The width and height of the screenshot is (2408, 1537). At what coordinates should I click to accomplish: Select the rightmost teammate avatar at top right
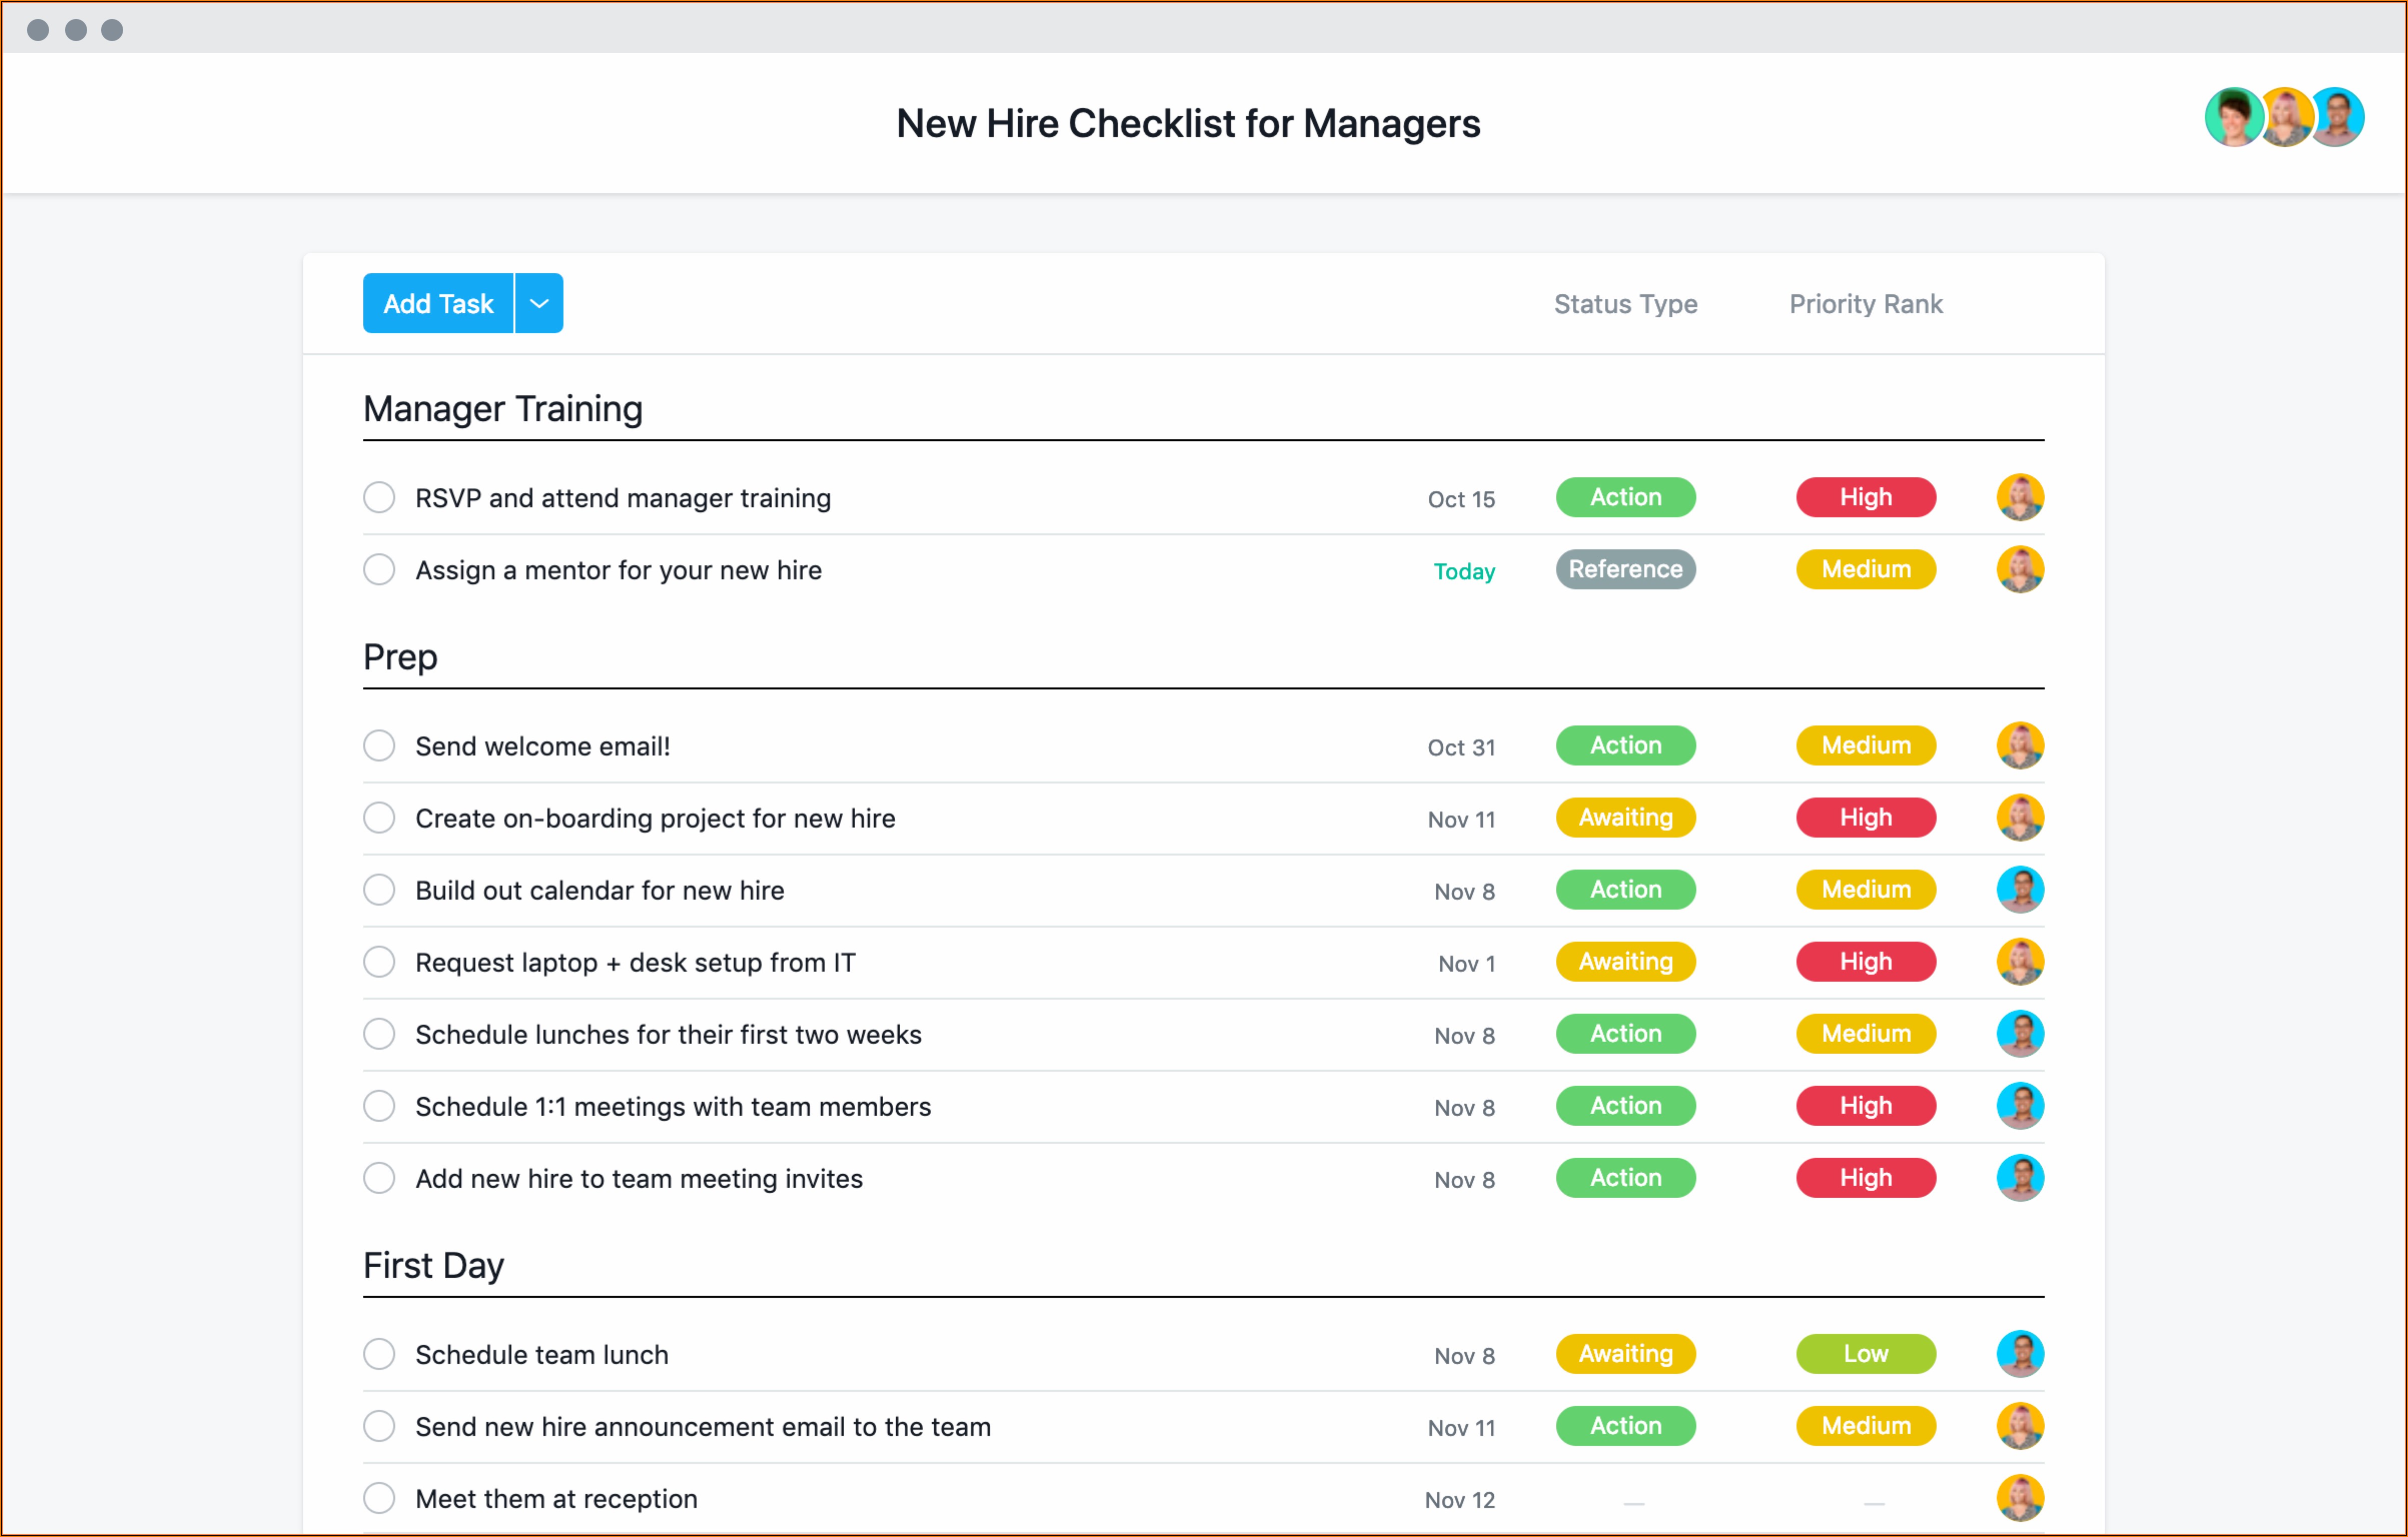point(2337,117)
